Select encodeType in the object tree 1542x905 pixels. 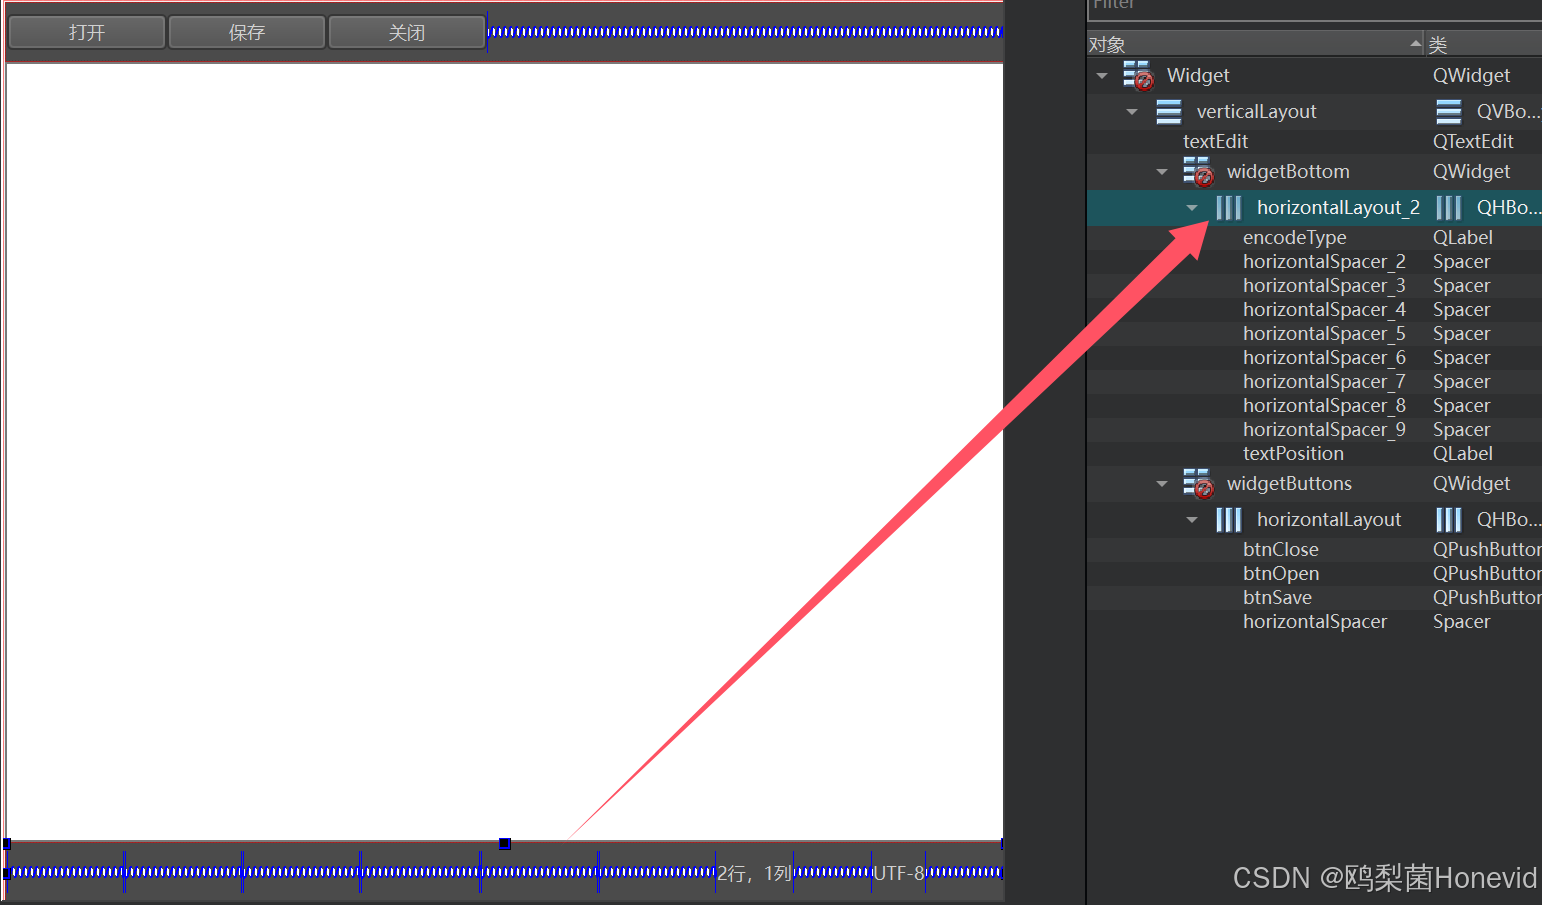pos(1295,238)
